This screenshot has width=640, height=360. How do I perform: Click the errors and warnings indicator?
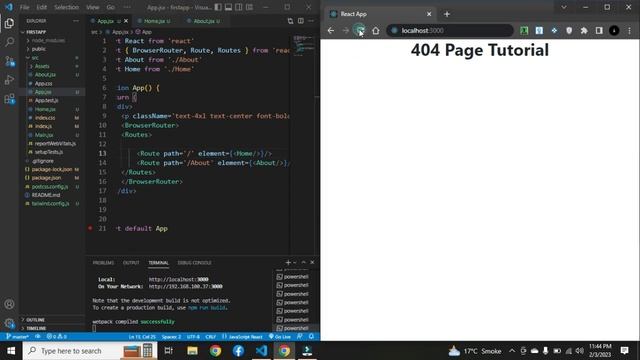(x=57, y=337)
